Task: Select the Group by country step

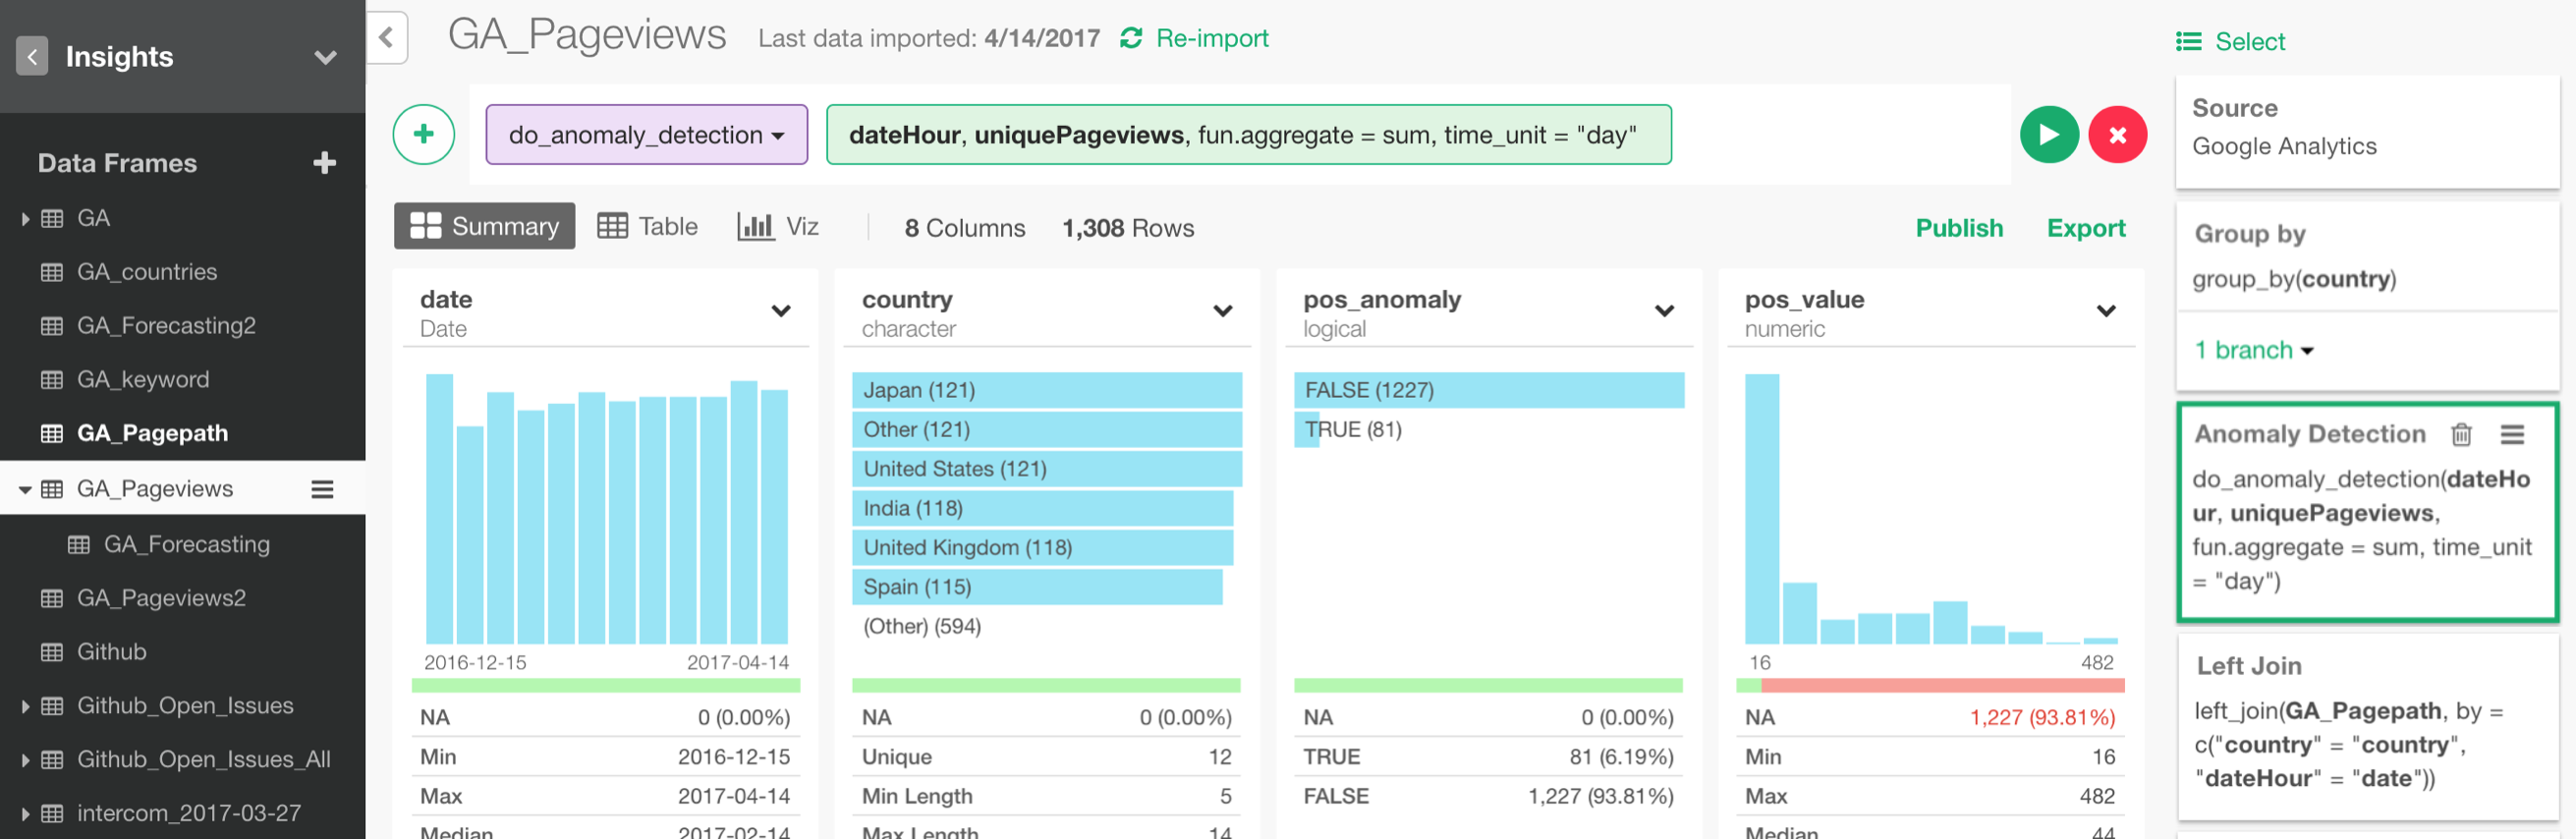Action: (x=2367, y=256)
